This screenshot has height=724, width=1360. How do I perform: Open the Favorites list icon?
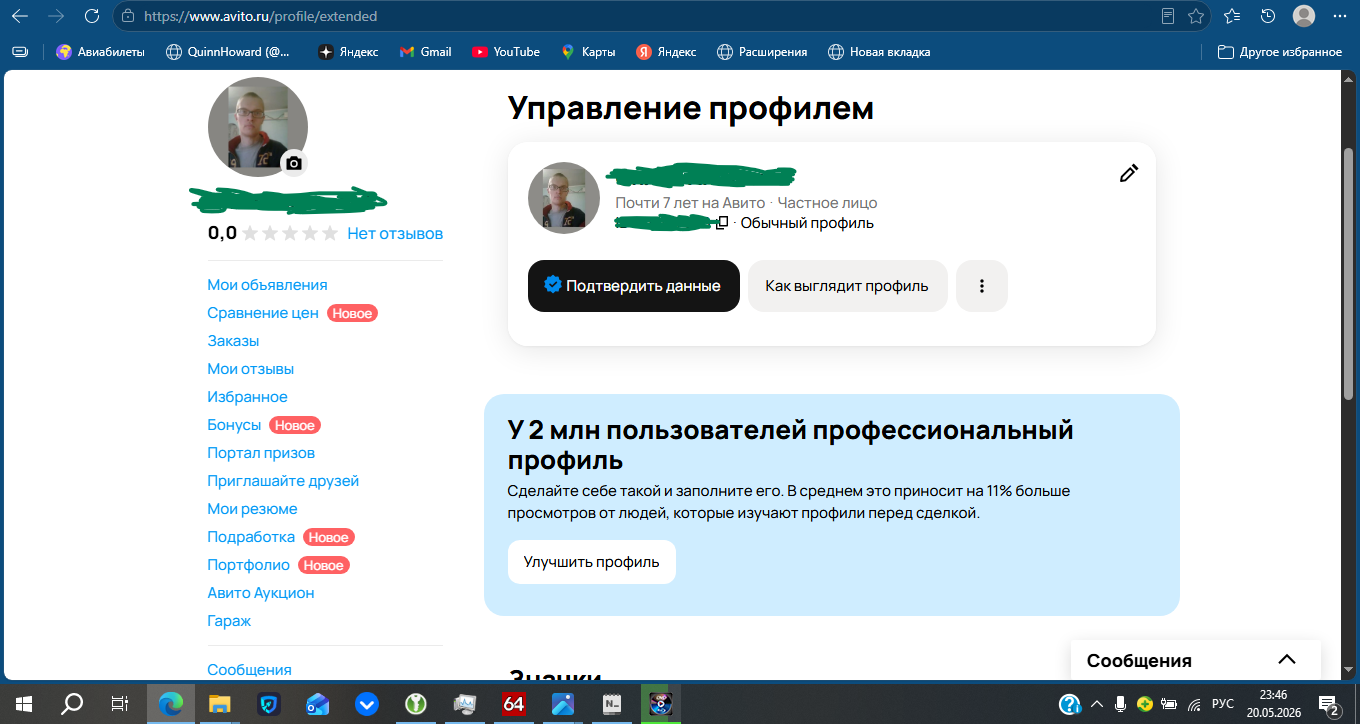coord(1232,16)
